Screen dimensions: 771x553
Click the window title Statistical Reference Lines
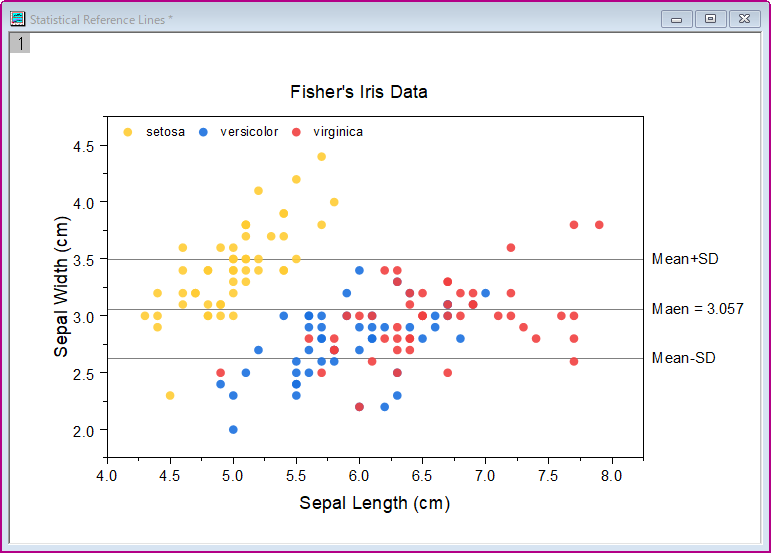click(101, 20)
